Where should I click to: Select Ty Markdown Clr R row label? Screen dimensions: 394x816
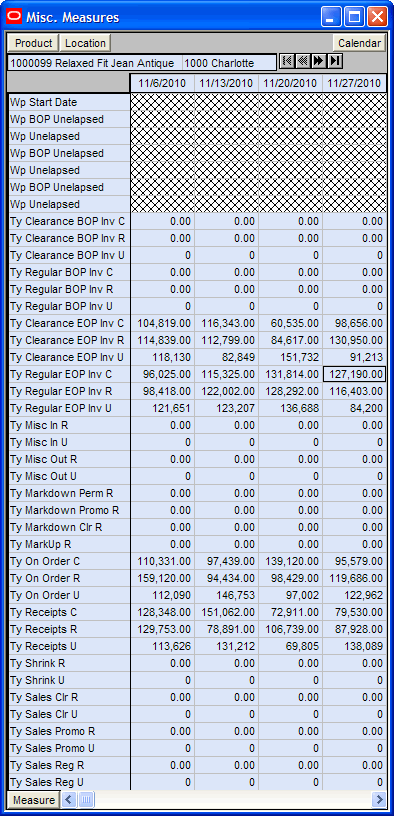(x=69, y=528)
